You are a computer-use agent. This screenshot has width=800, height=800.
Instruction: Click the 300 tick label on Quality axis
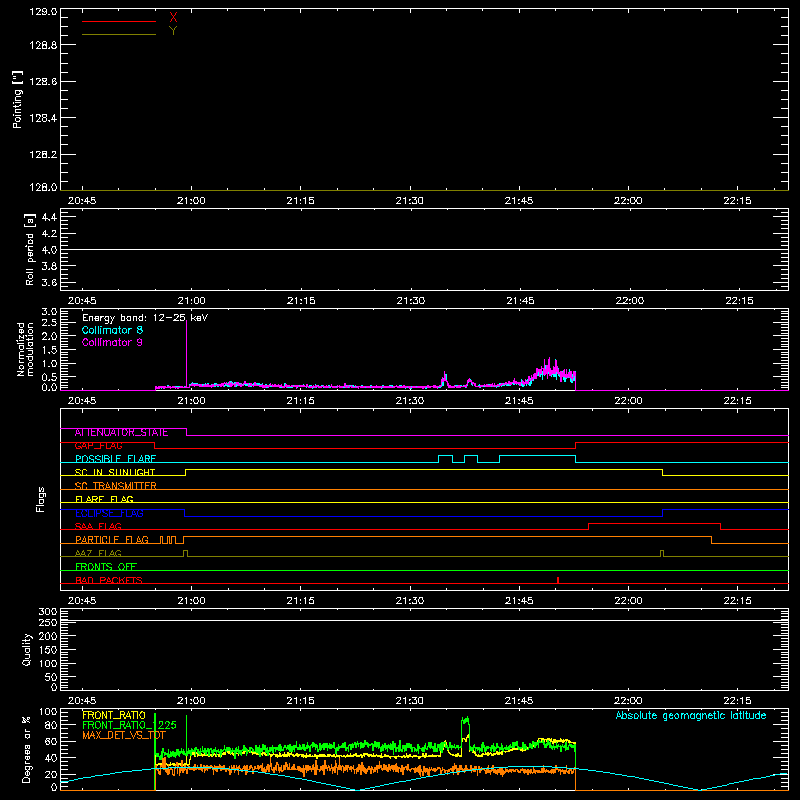click(x=47, y=612)
